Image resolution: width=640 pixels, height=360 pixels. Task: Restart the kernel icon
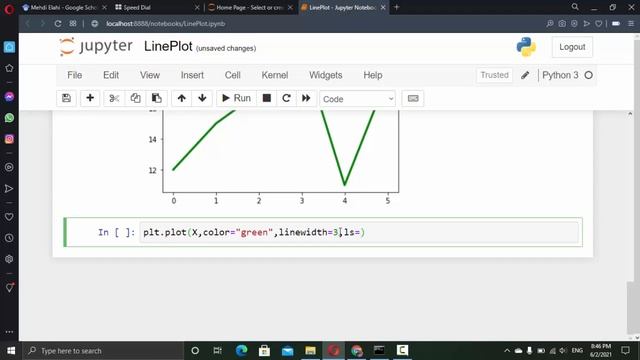click(286, 98)
